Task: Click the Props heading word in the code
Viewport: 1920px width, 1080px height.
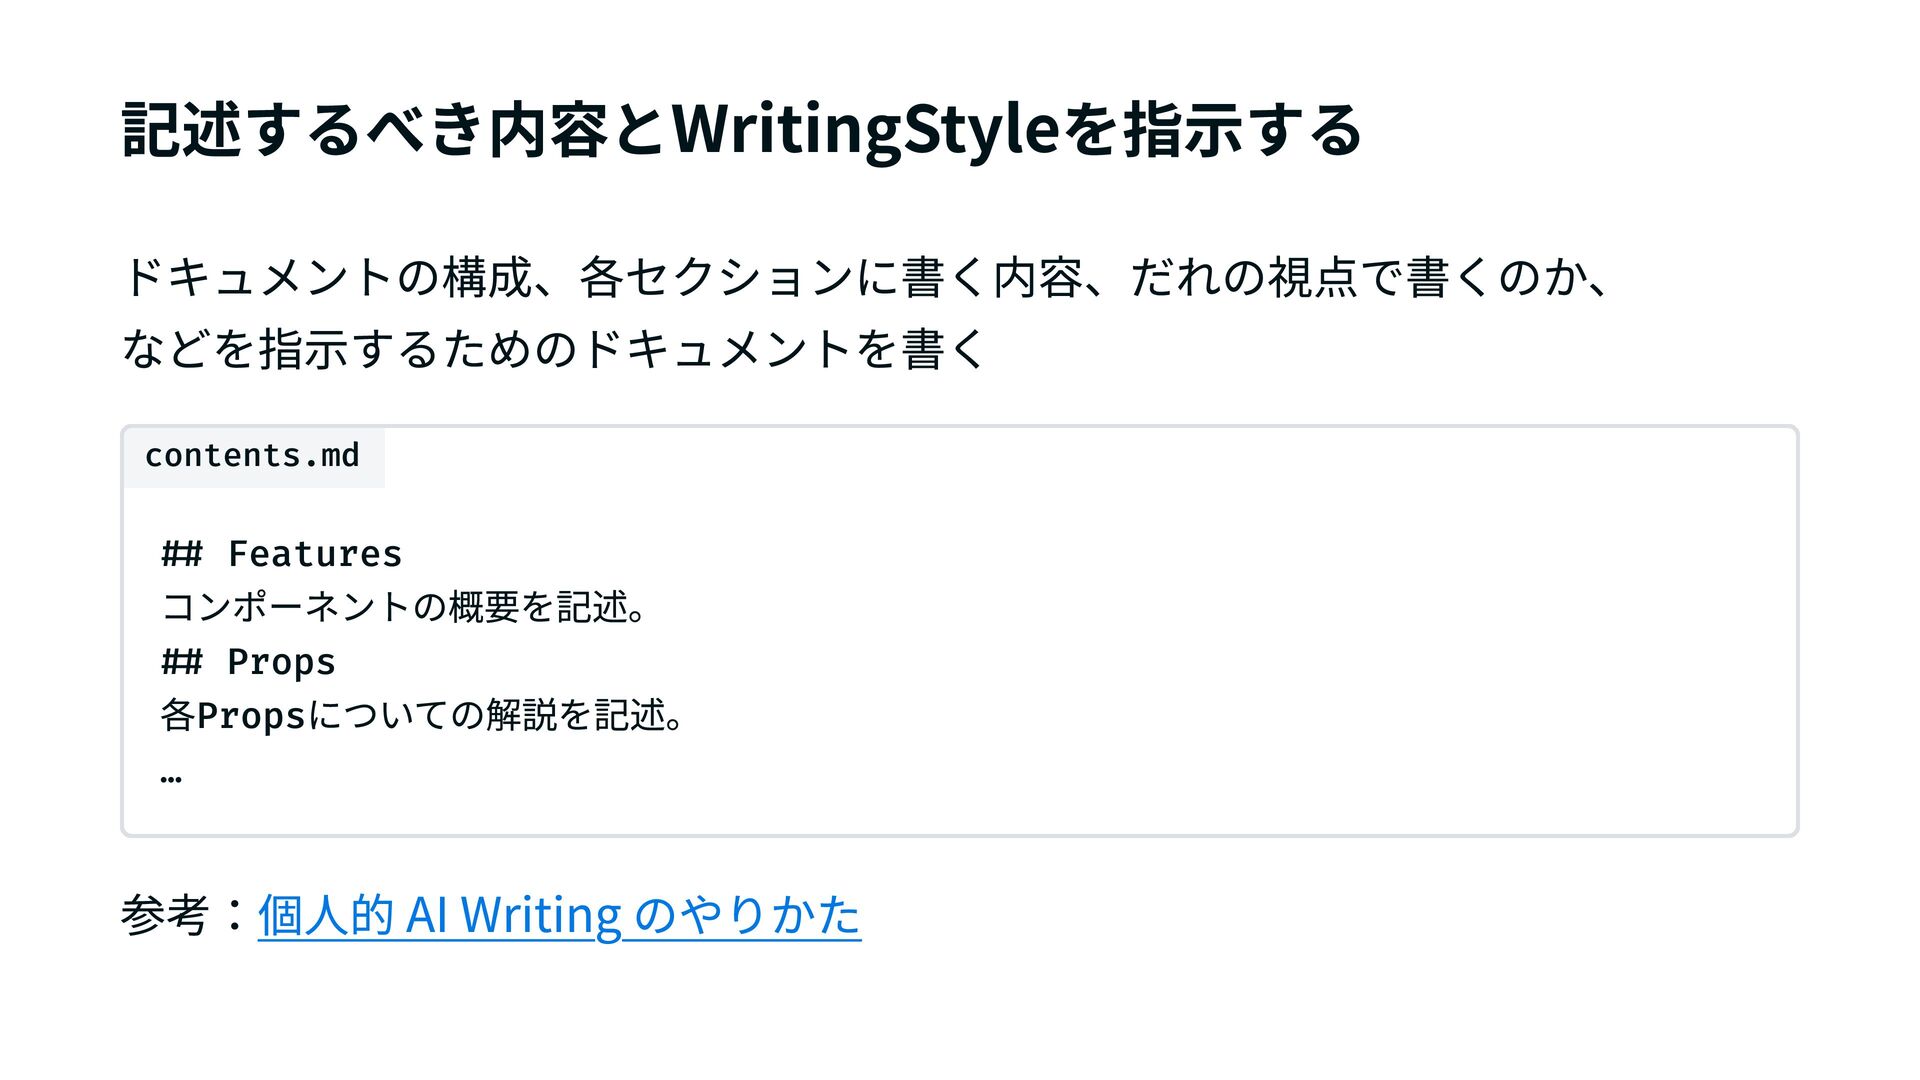Action: (x=281, y=662)
